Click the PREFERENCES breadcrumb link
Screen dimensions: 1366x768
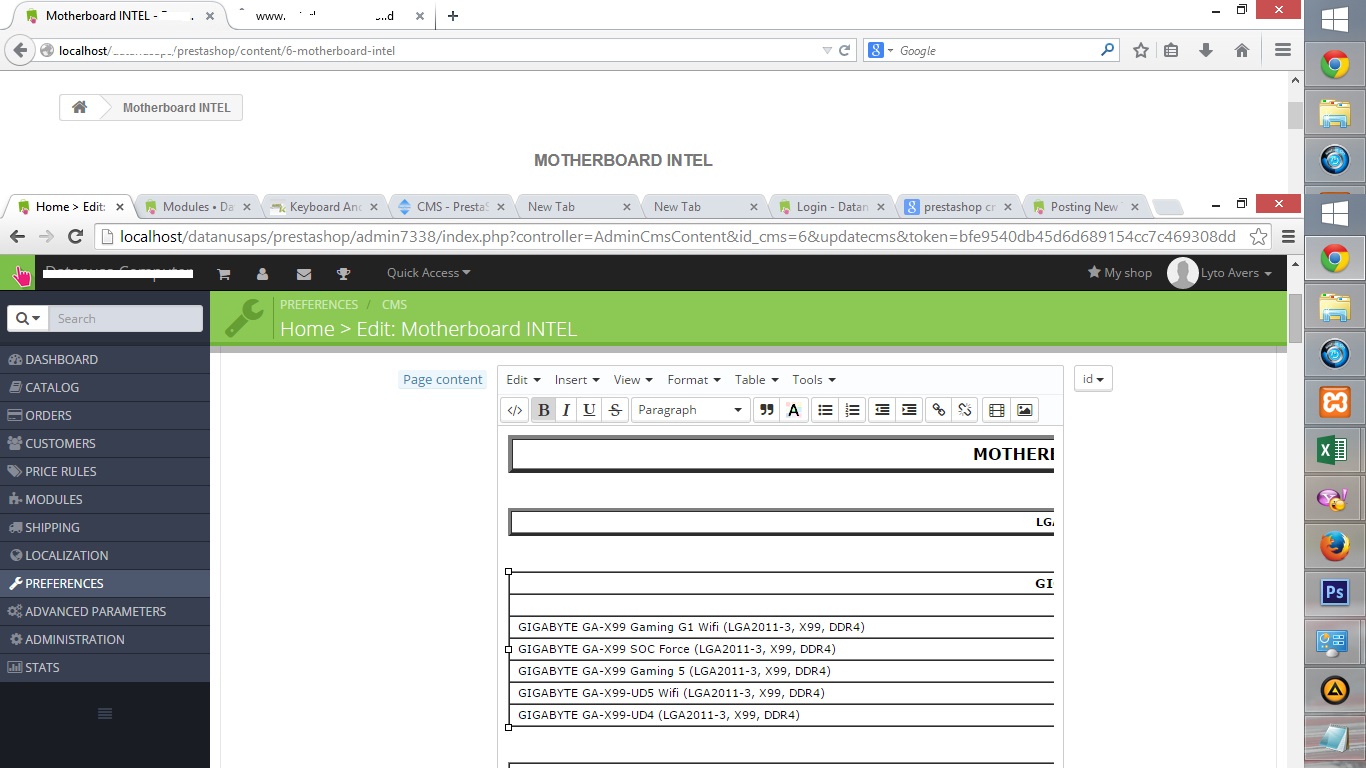tap(319, 305)
